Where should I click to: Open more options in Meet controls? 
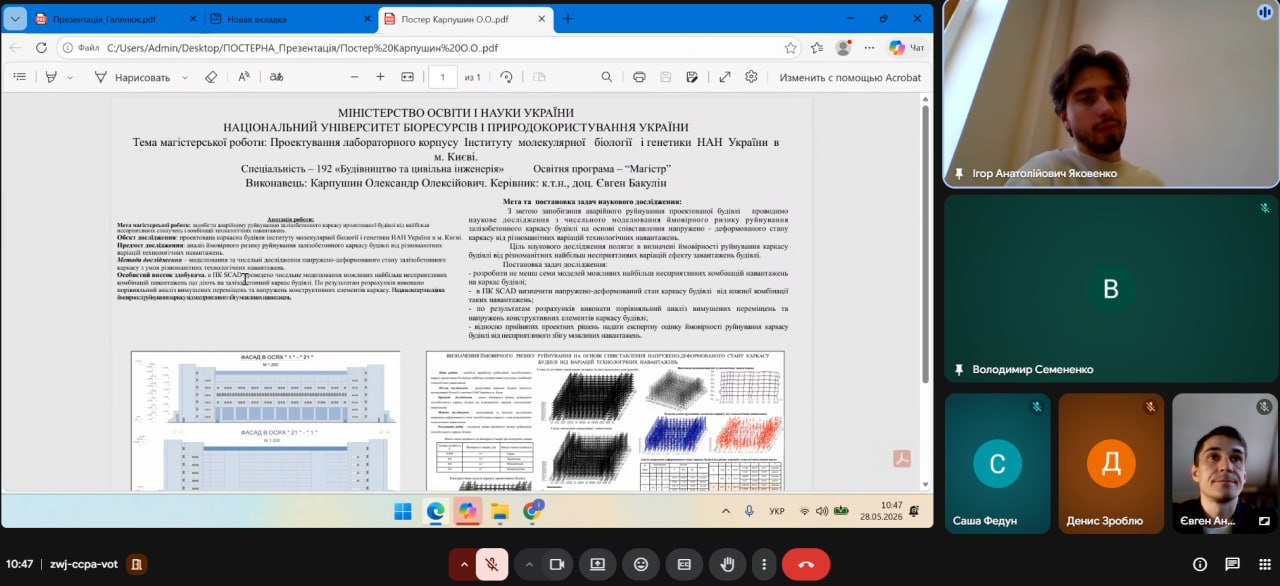[x=763, y=564]
